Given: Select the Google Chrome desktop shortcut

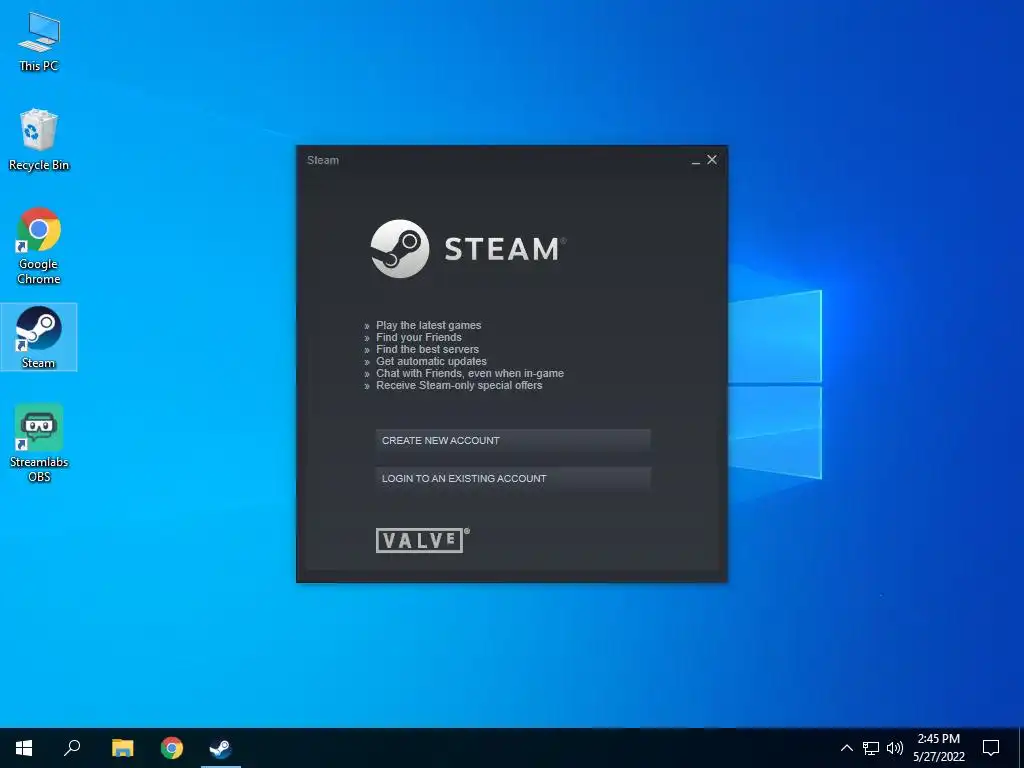Looking at the screenshot, I should (39, 246).
